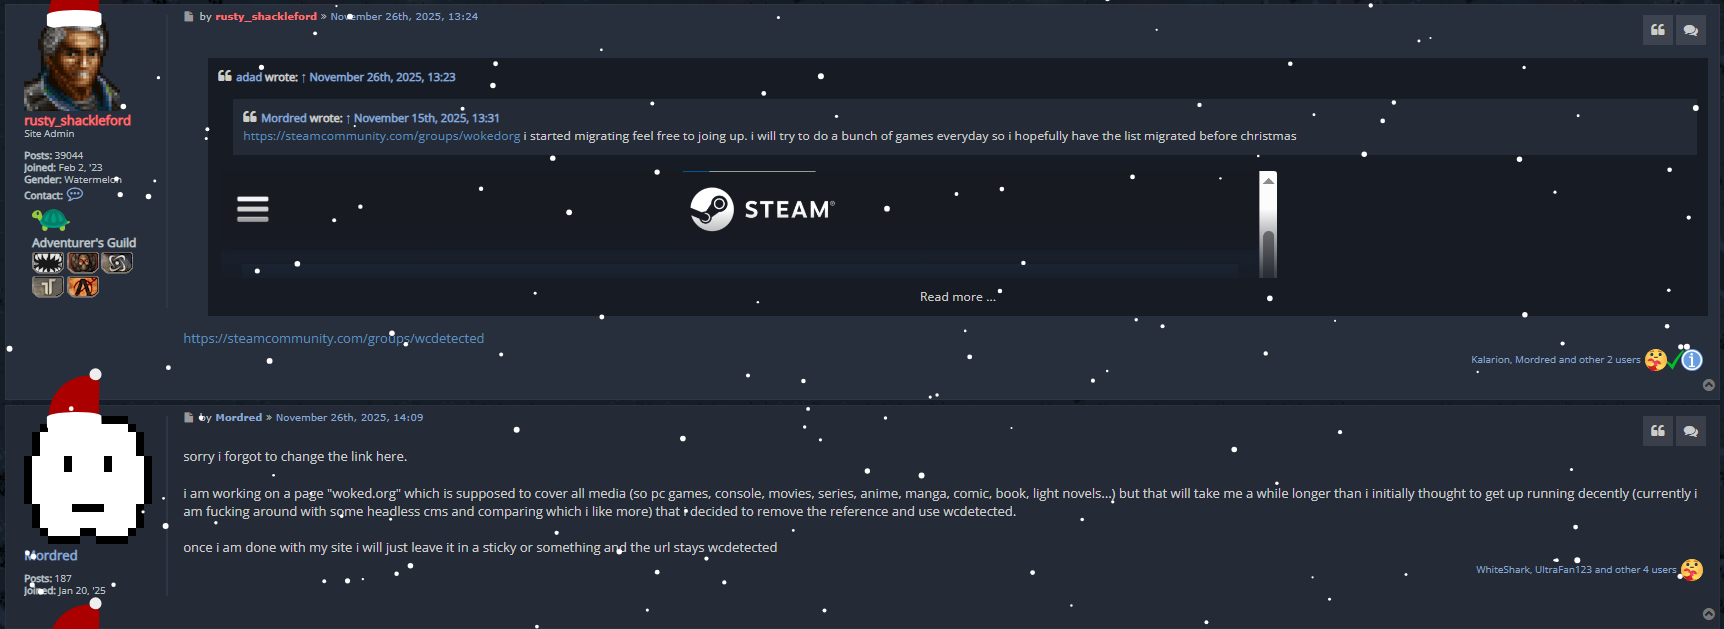Click the 'November 26th, 2025, 13:24' timestamp
The width and height of the screenshot is (1724, 629).
(x=404, y=16)
